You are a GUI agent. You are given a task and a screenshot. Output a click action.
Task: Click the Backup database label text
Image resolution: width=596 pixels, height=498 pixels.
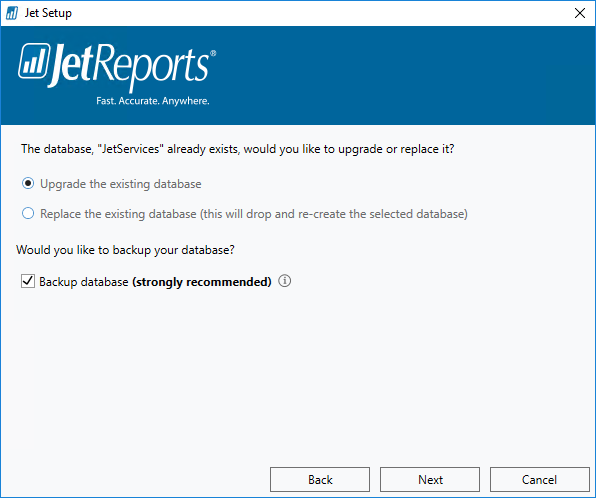coord(84,282)
